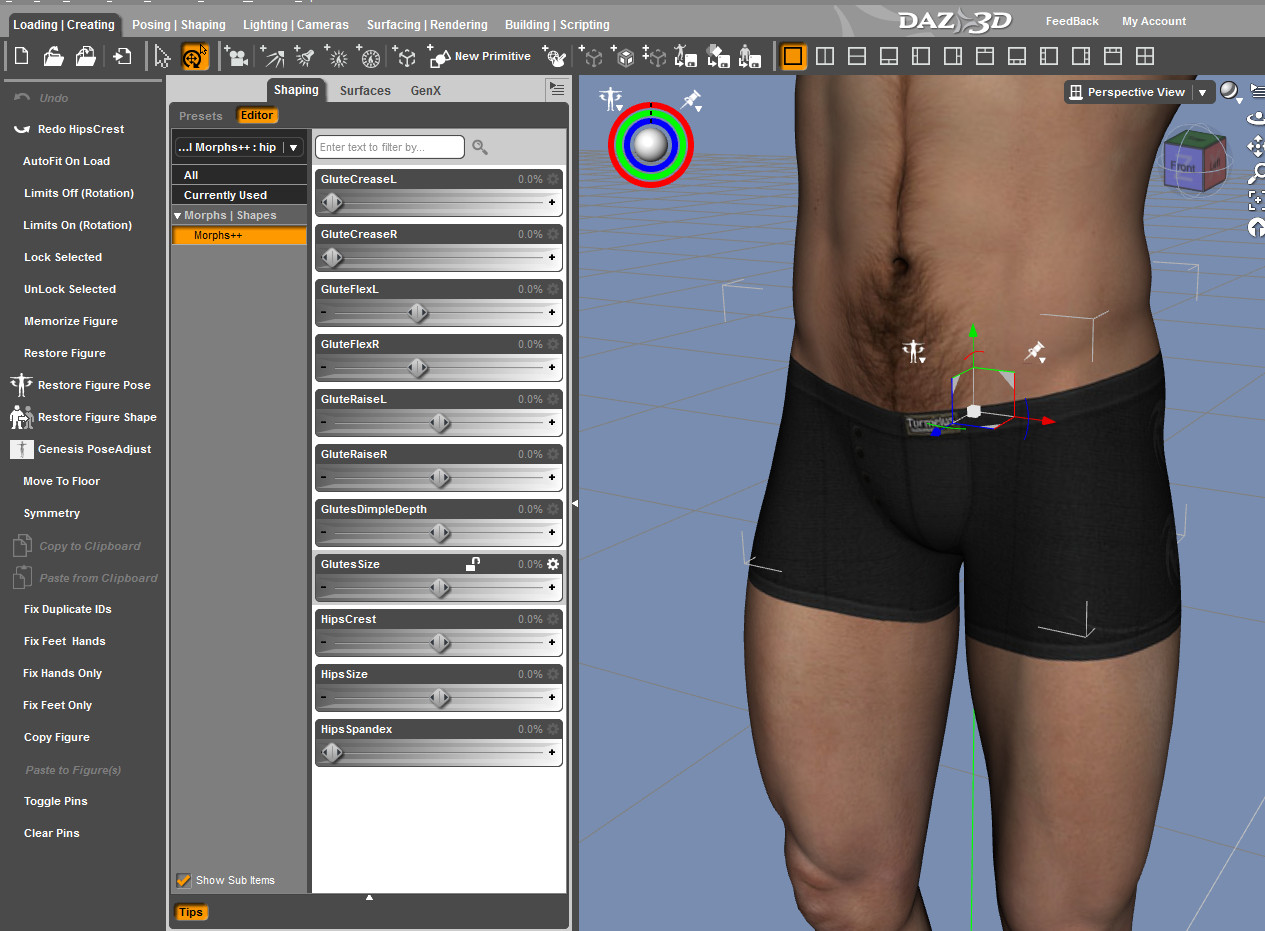
Task: Click Limits Off (Rotation)
Action: click(x=79, y=193)
